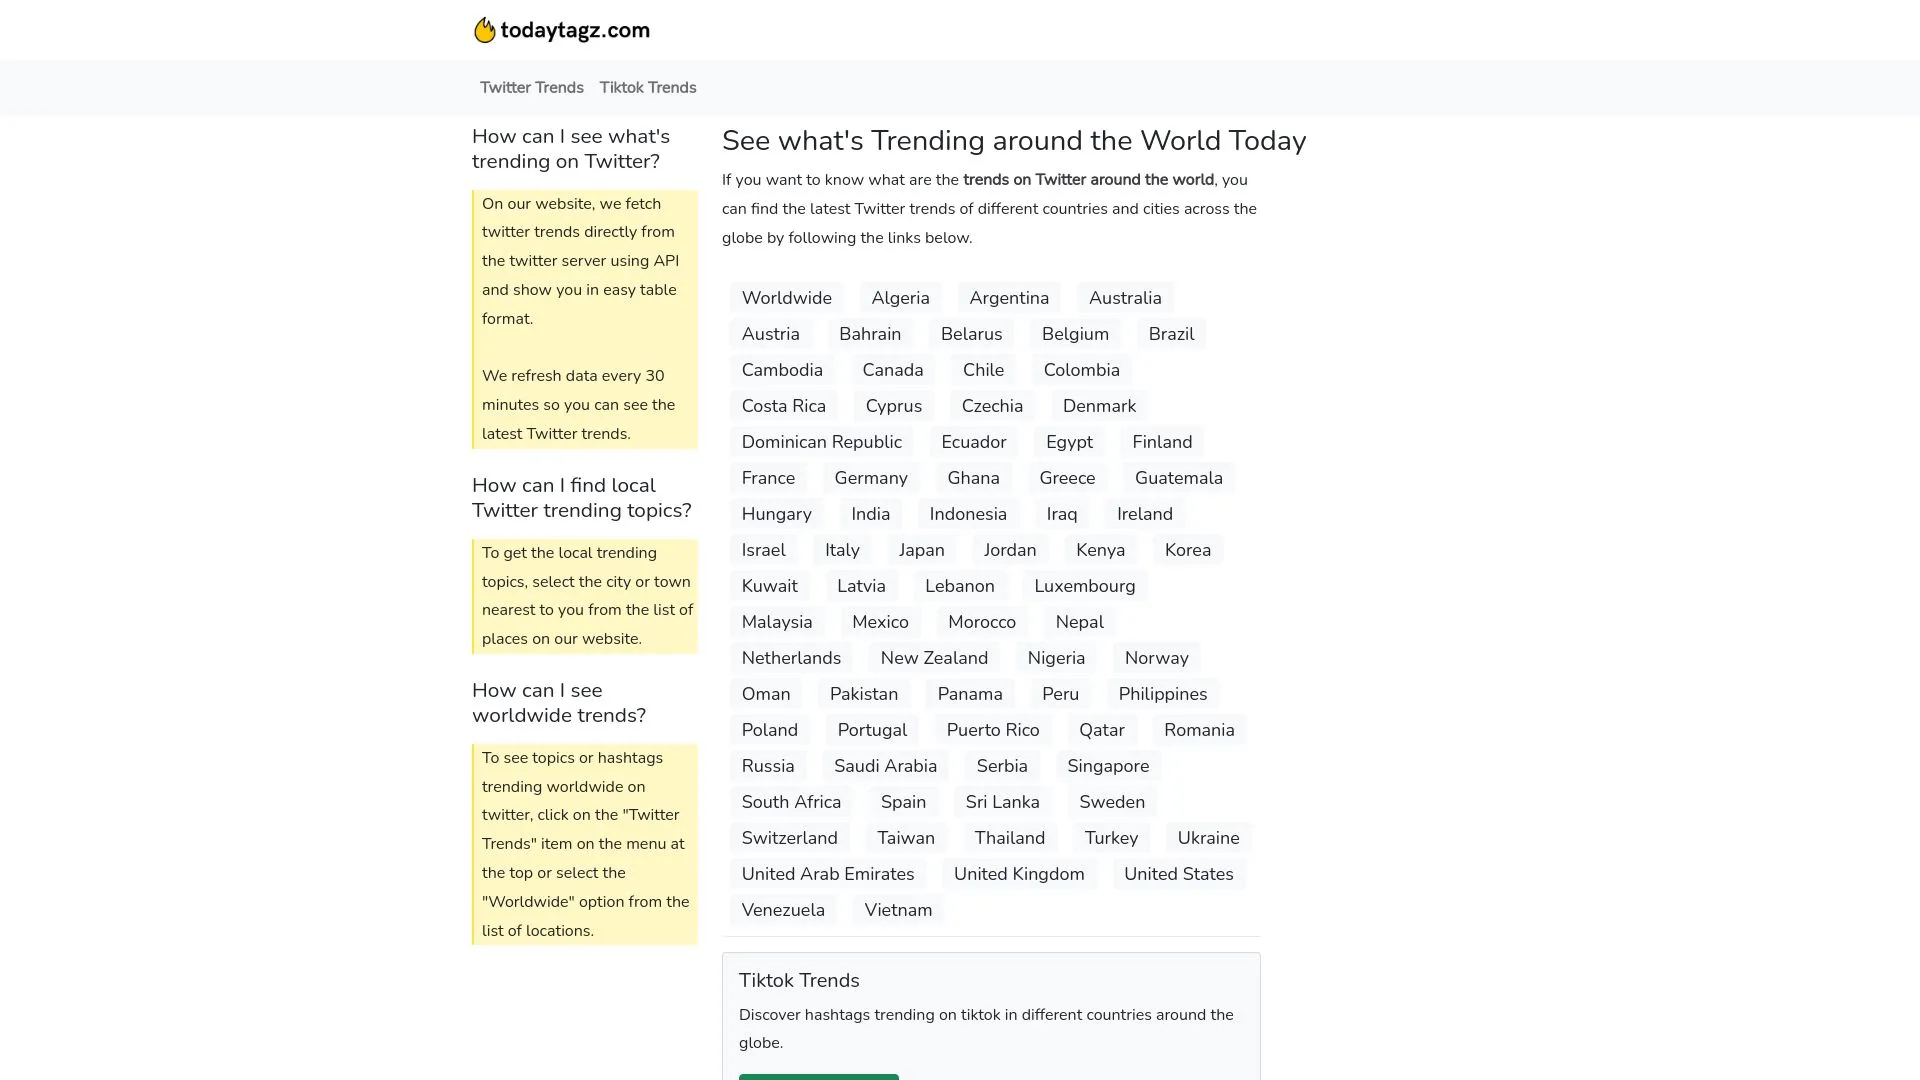Click the todaytagz.com site title

[x=575, y=30]
